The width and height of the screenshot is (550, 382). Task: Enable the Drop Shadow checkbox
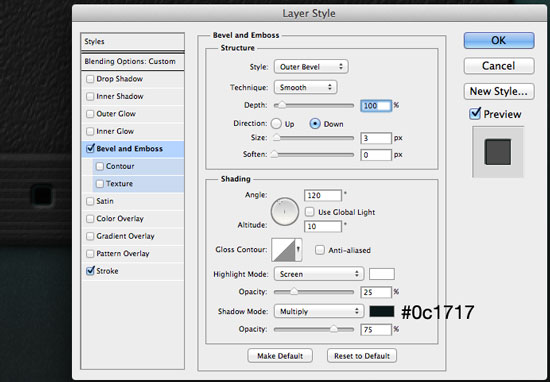[90, 79]
